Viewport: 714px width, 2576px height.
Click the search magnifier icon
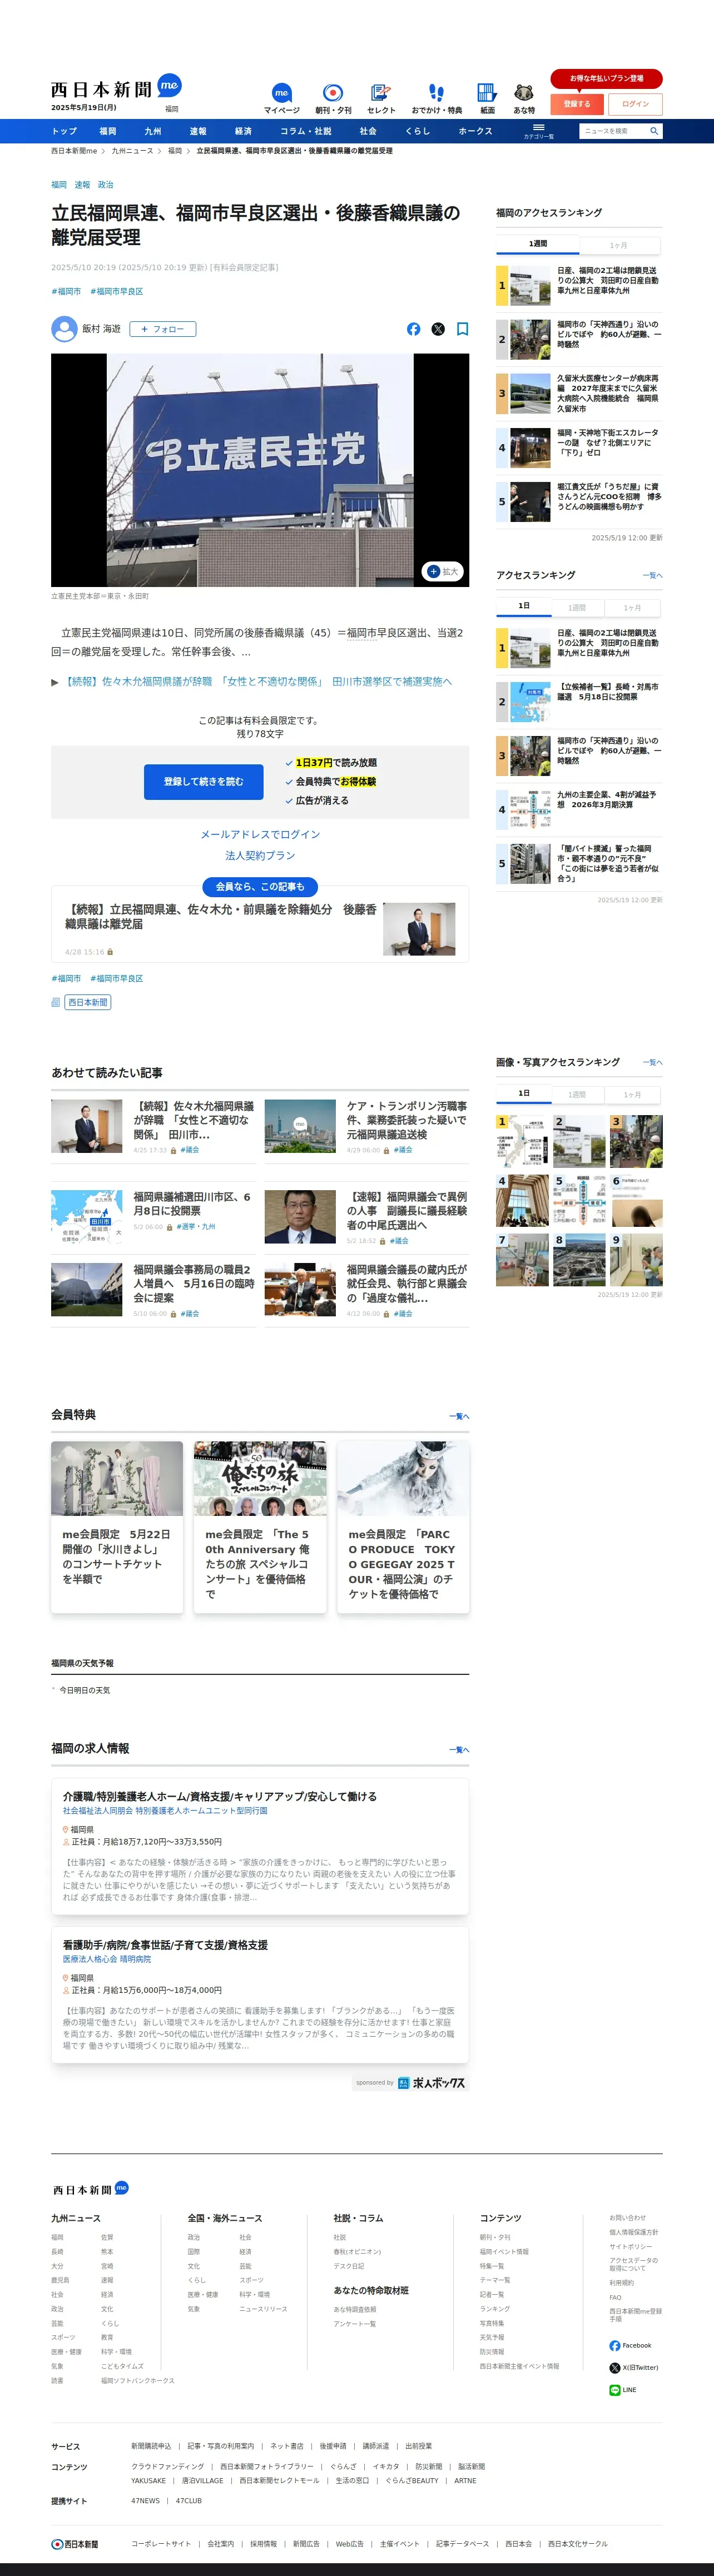654,131
